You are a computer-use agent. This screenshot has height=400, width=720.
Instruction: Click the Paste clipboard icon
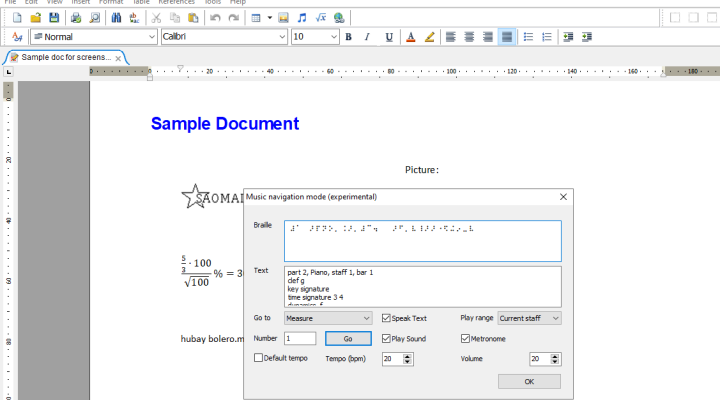pos(193,18)
